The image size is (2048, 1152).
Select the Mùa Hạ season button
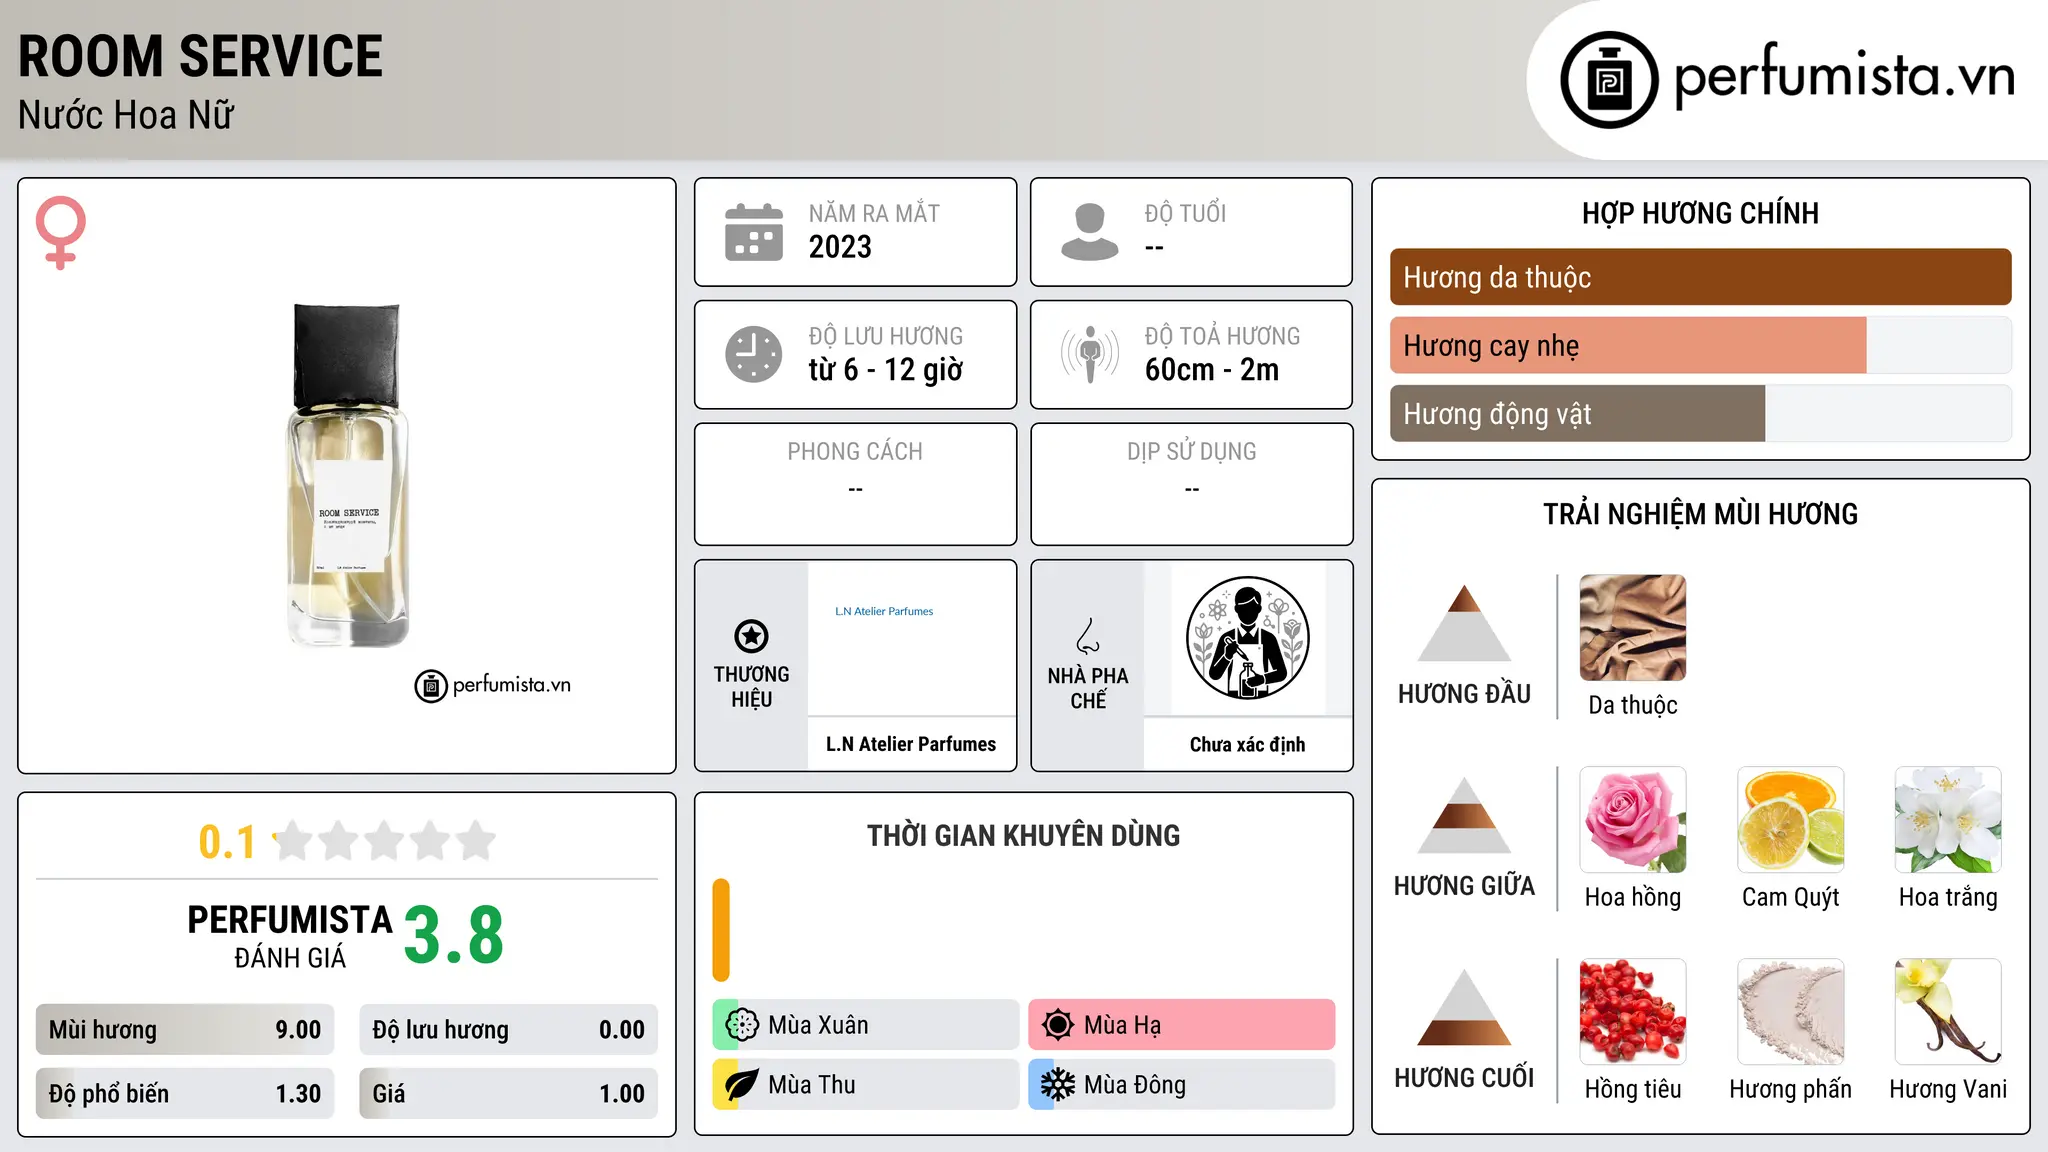point(1182,1025)
